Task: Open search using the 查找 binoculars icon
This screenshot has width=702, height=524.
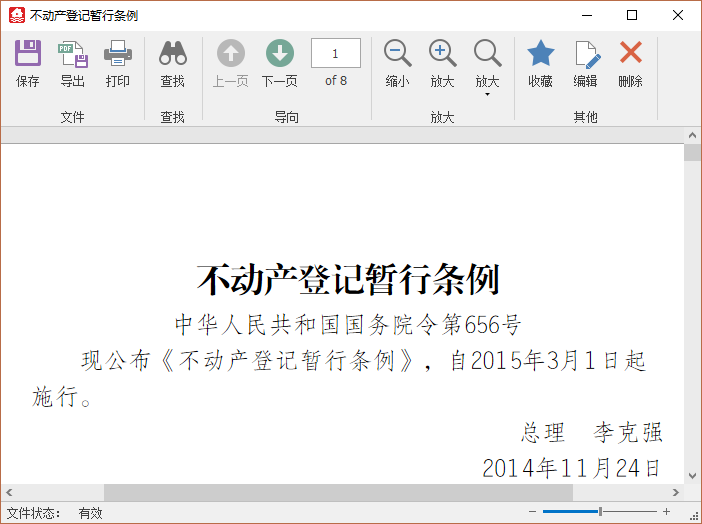Action: pos(172,53)
